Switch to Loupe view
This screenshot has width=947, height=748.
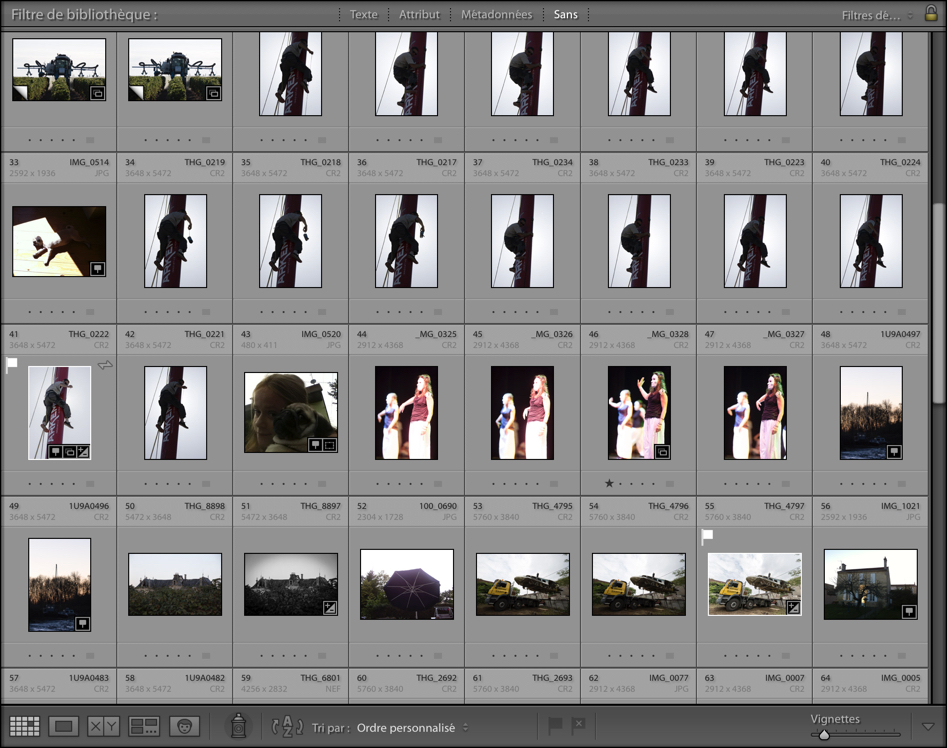click(63, 726)
